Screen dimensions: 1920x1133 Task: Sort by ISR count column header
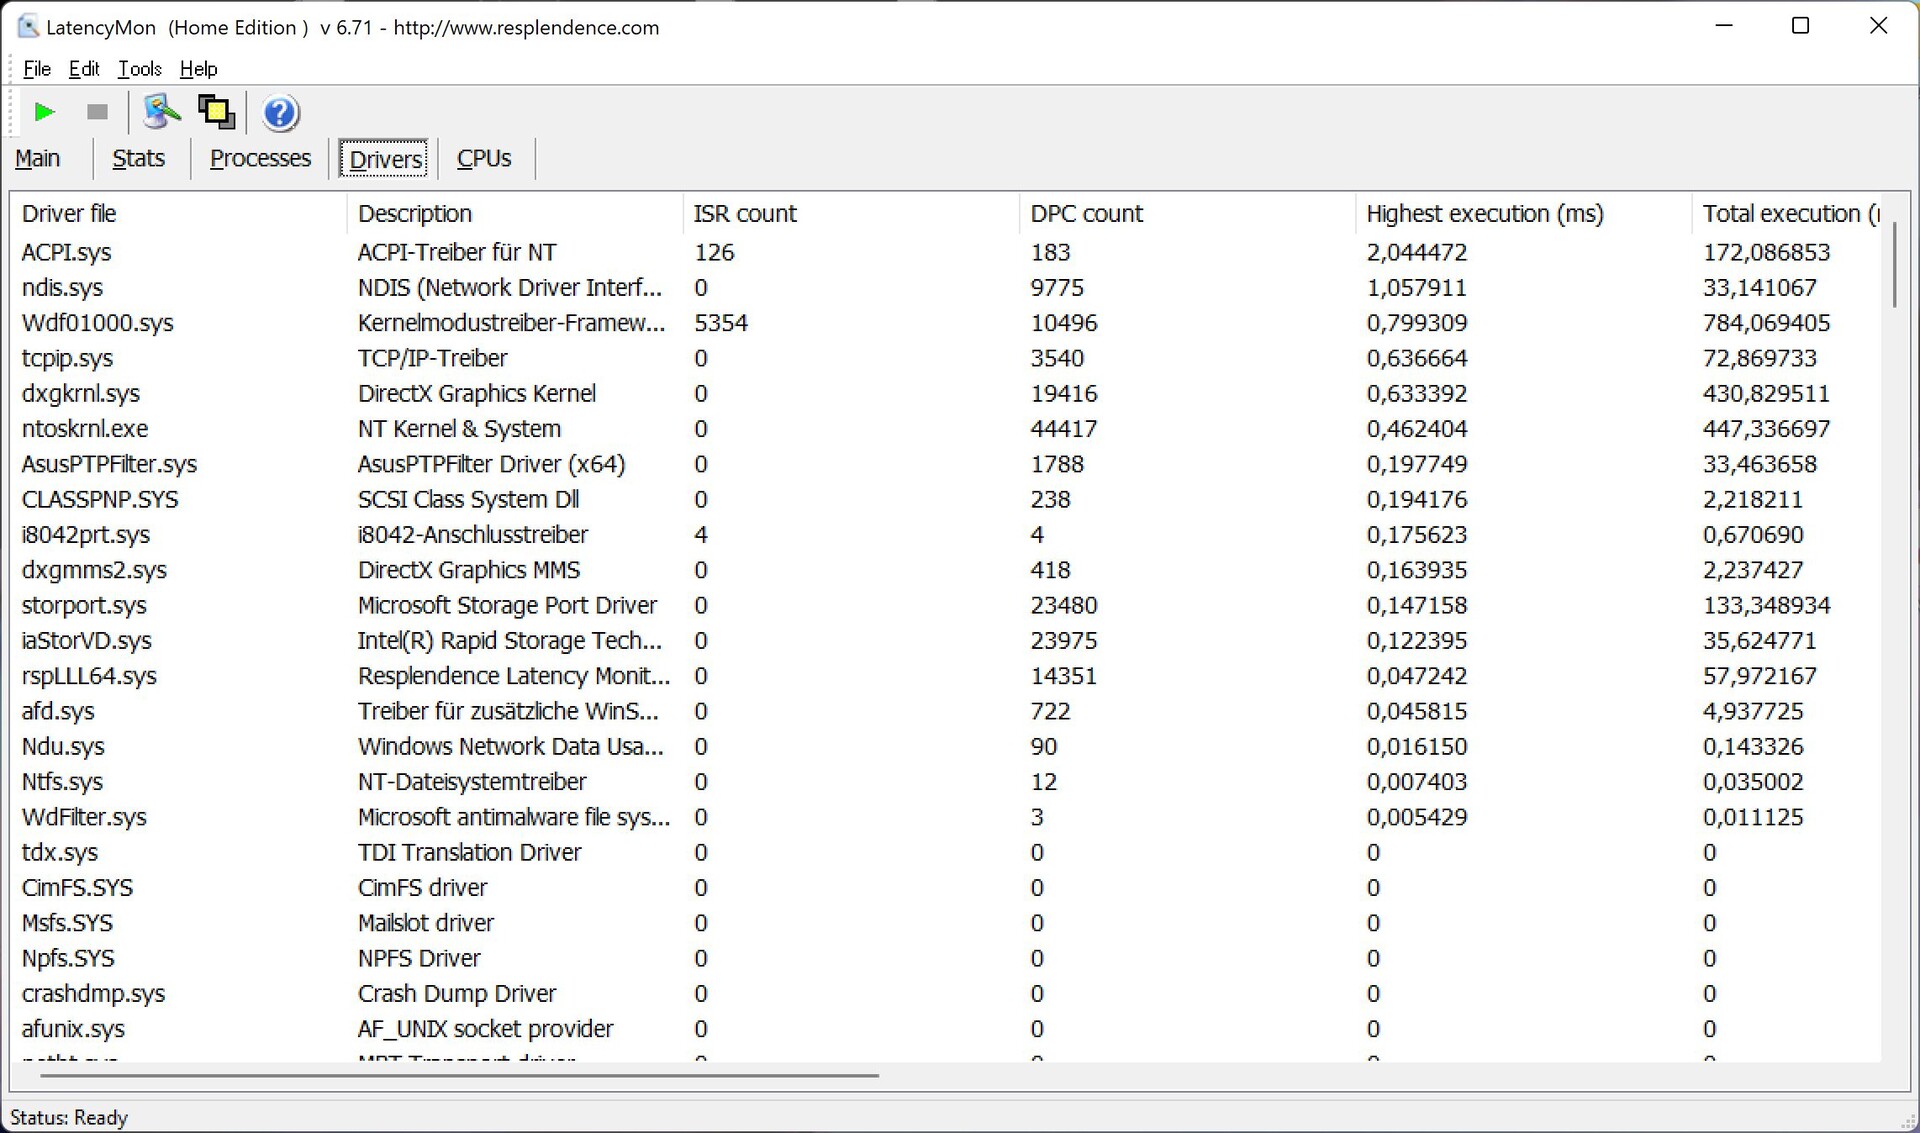pyautogui.click(x=745, y=214)
